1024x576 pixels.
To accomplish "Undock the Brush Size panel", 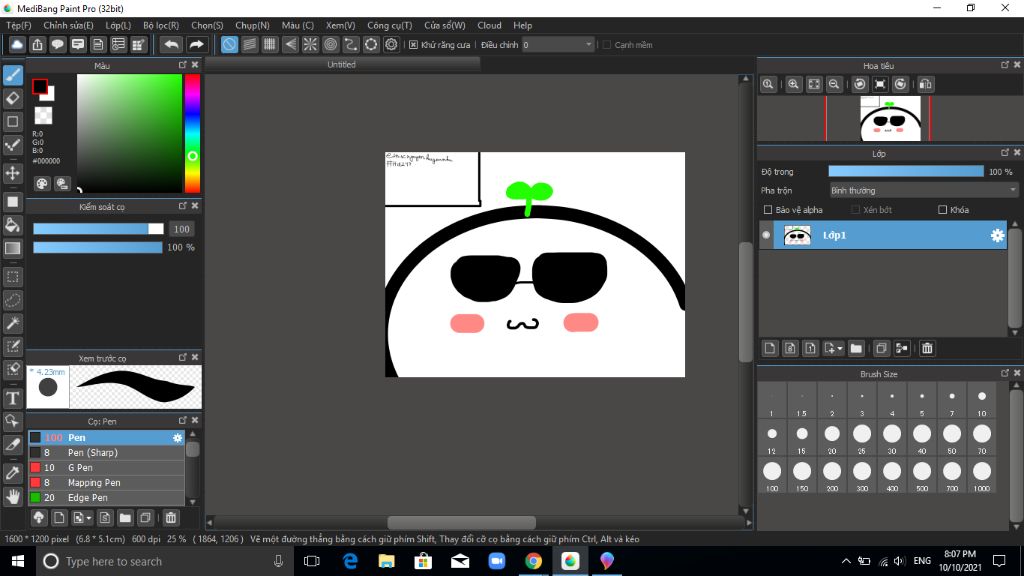I will (1005, 374).
